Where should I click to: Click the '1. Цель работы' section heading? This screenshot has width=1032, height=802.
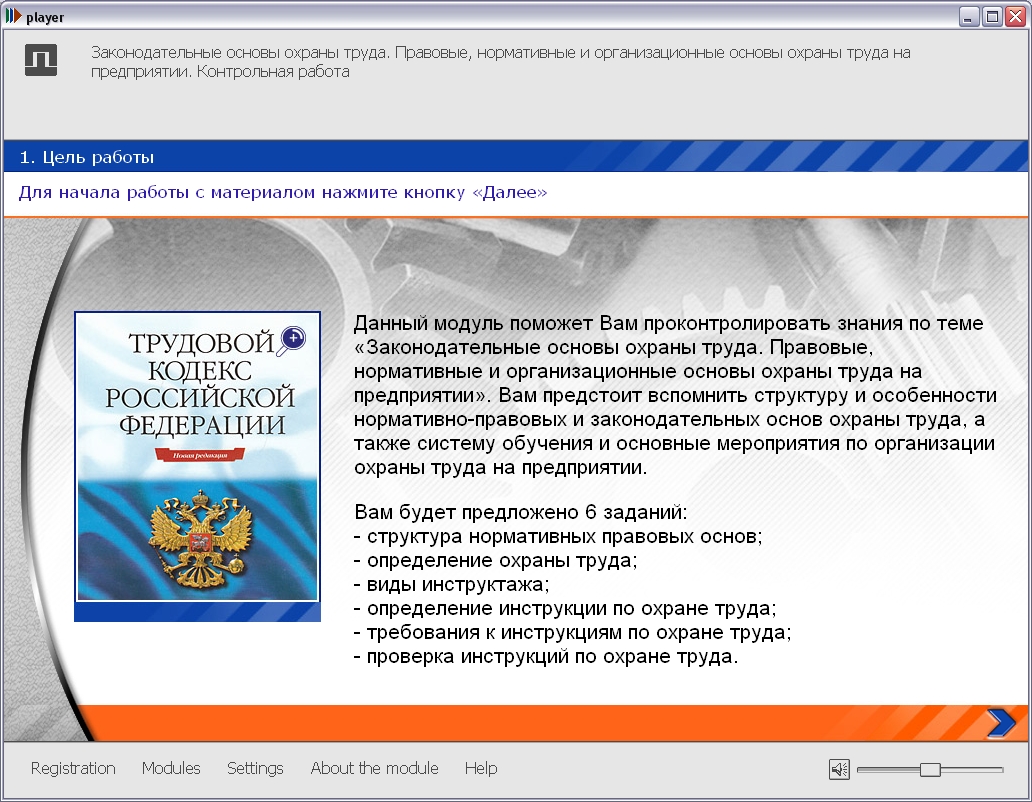[87, 157]
